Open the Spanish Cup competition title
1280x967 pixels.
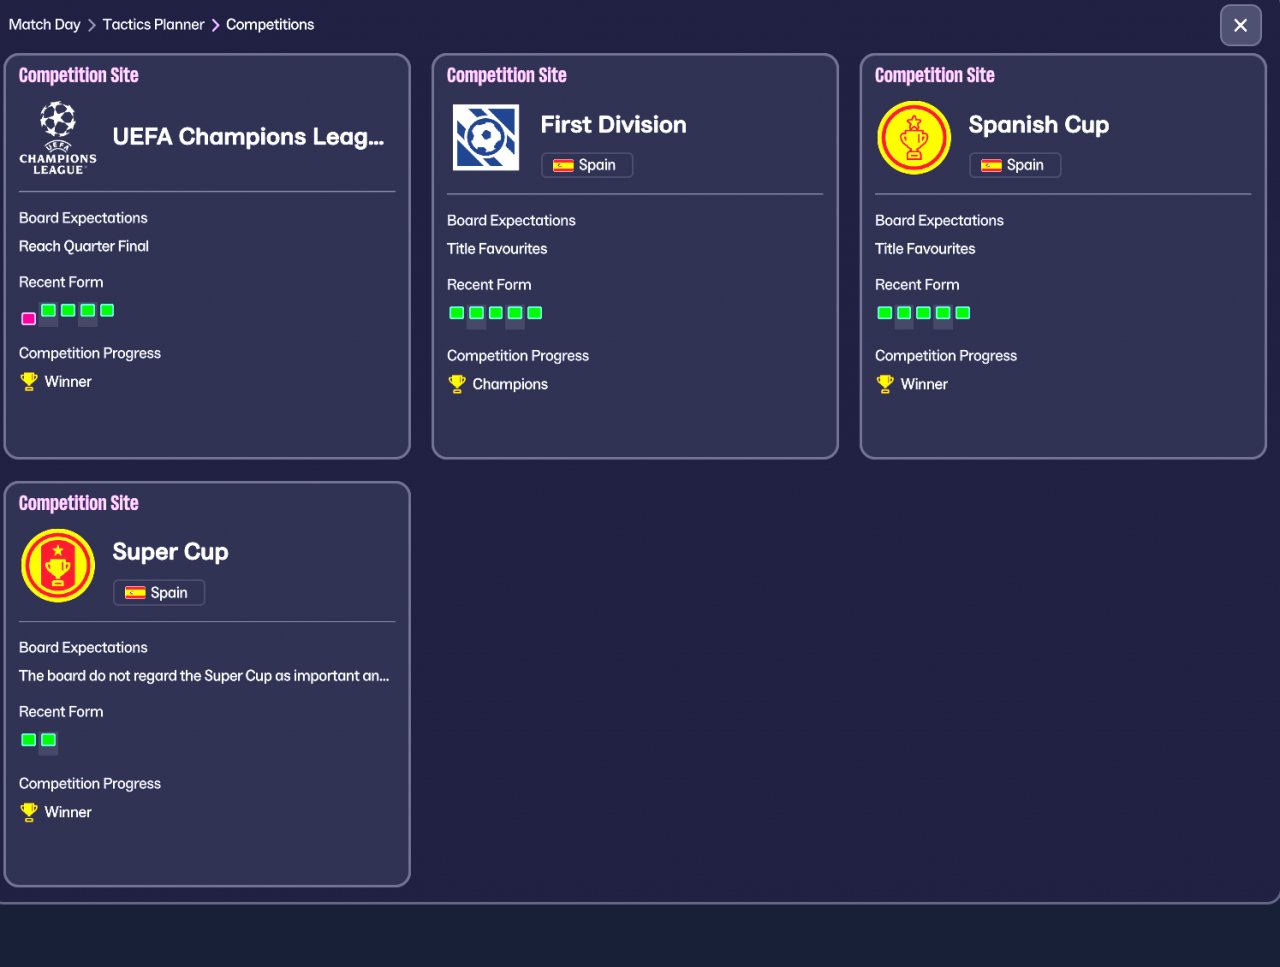(x=1039, y=125)
